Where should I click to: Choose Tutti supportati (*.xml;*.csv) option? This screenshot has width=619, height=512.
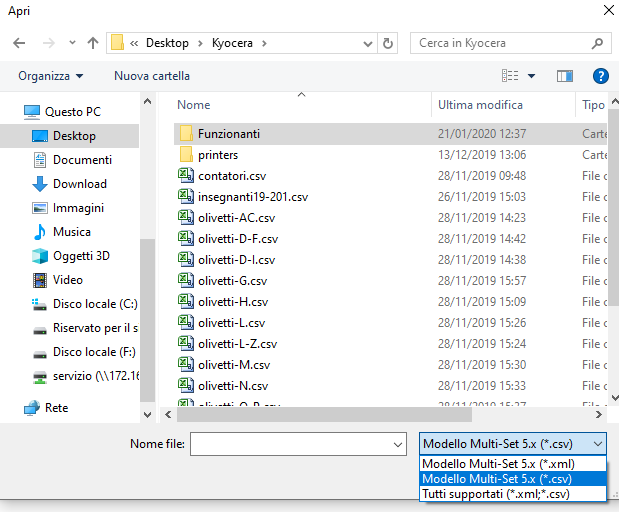coord(512,494)
